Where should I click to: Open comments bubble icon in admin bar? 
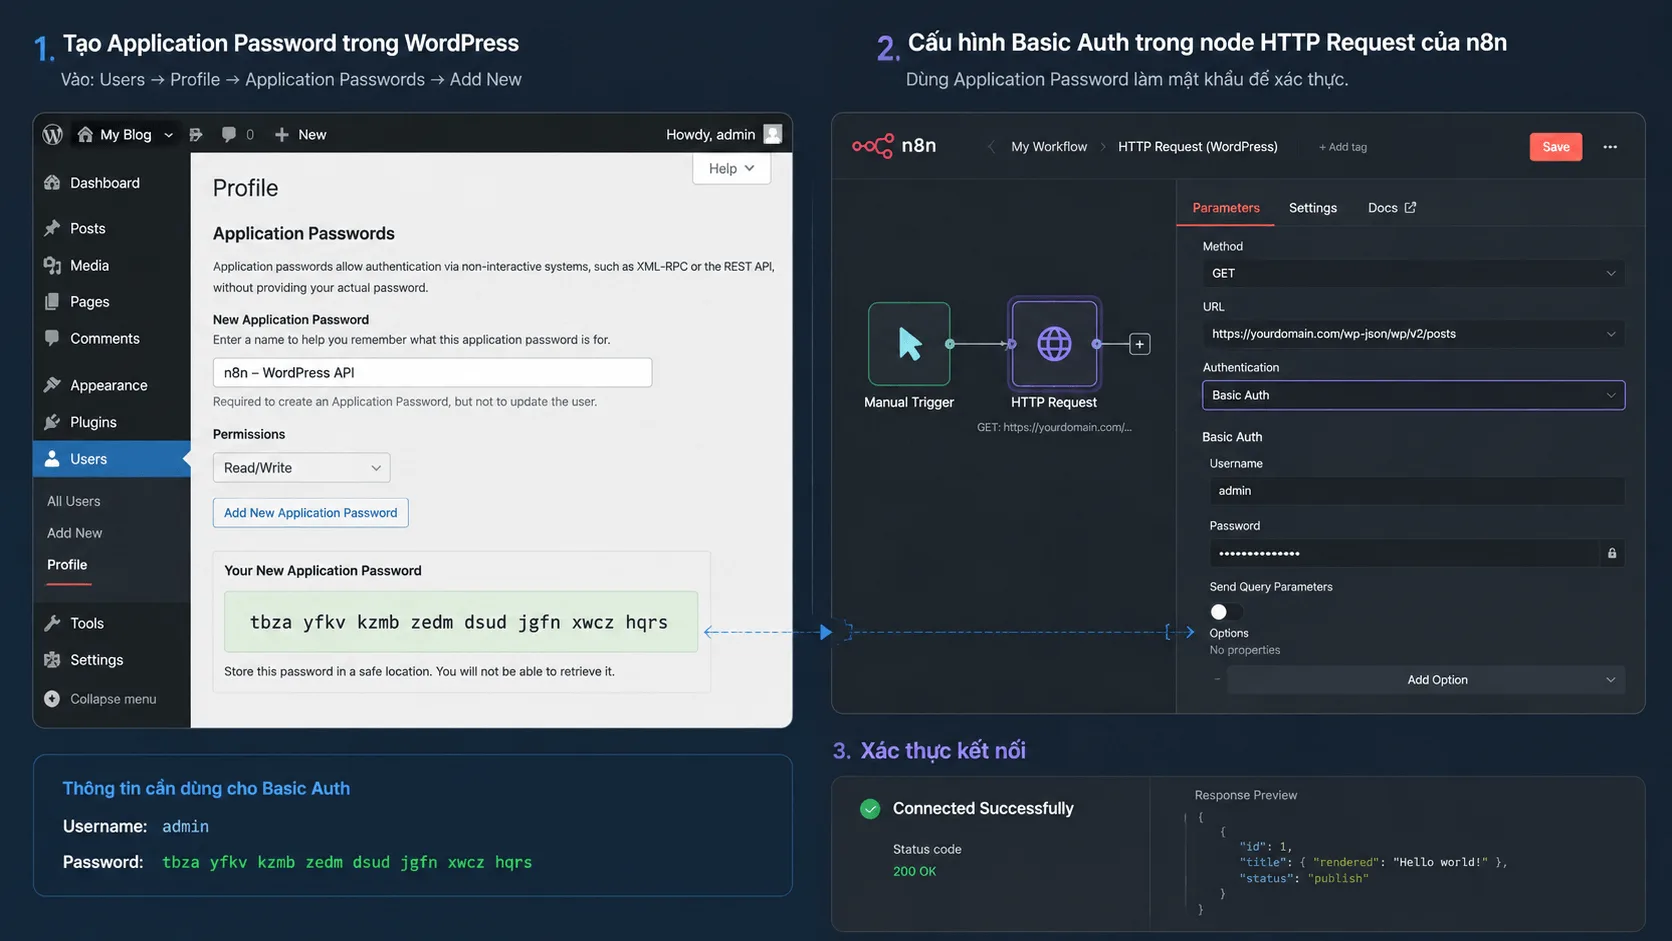click(229, 134)
